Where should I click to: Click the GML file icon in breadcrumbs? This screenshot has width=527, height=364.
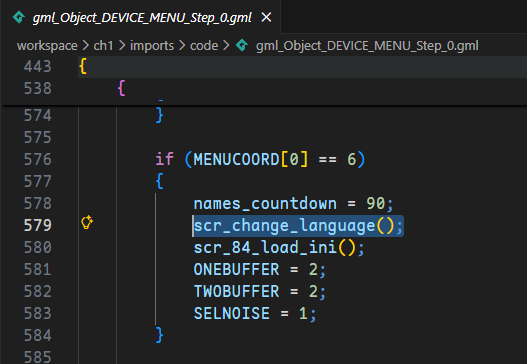(x=242, y=45)
